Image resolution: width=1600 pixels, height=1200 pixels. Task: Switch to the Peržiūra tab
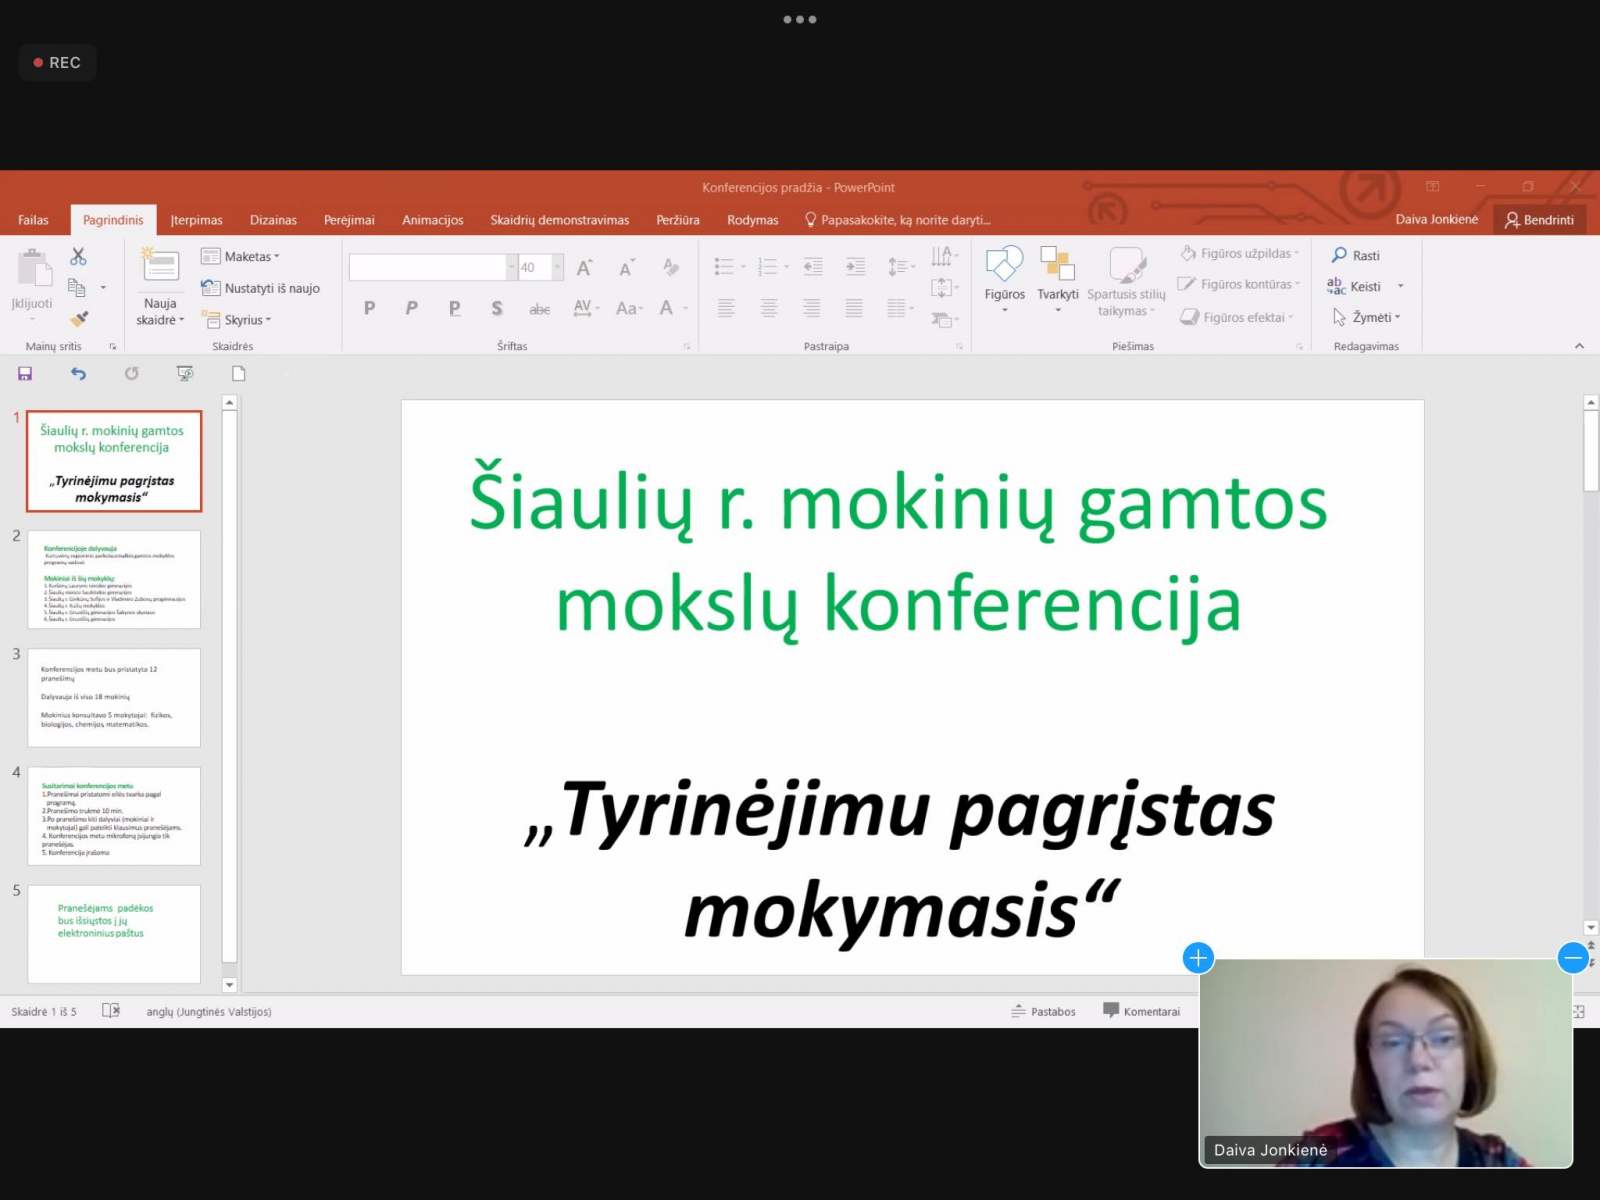click(x=677, y=220)
